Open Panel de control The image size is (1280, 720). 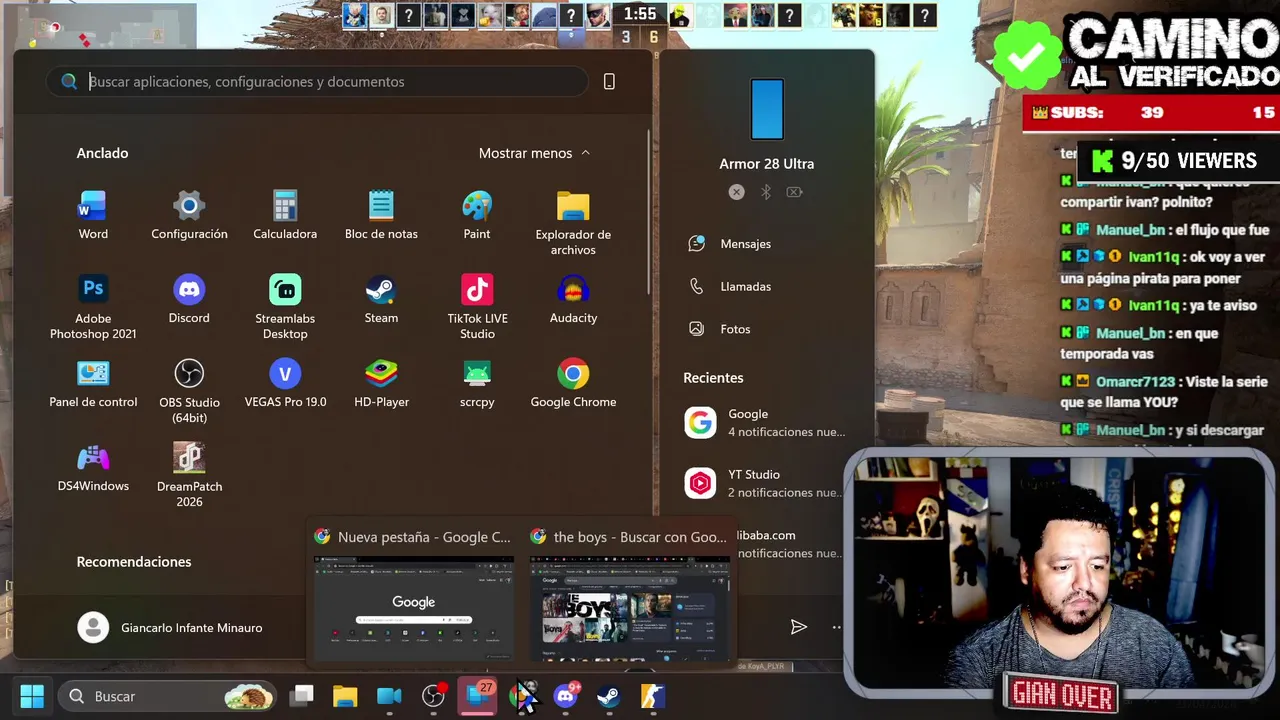pos(93,384)
